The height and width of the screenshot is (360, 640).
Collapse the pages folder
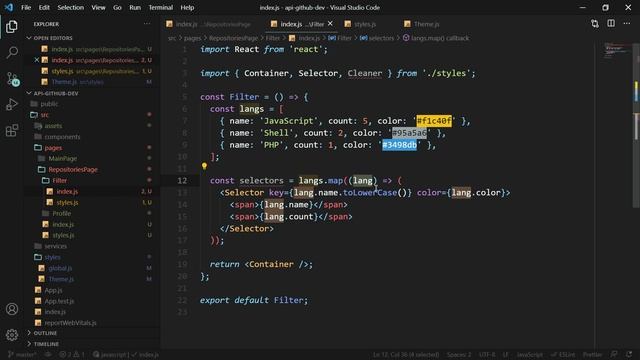click(x=53, y=148)
